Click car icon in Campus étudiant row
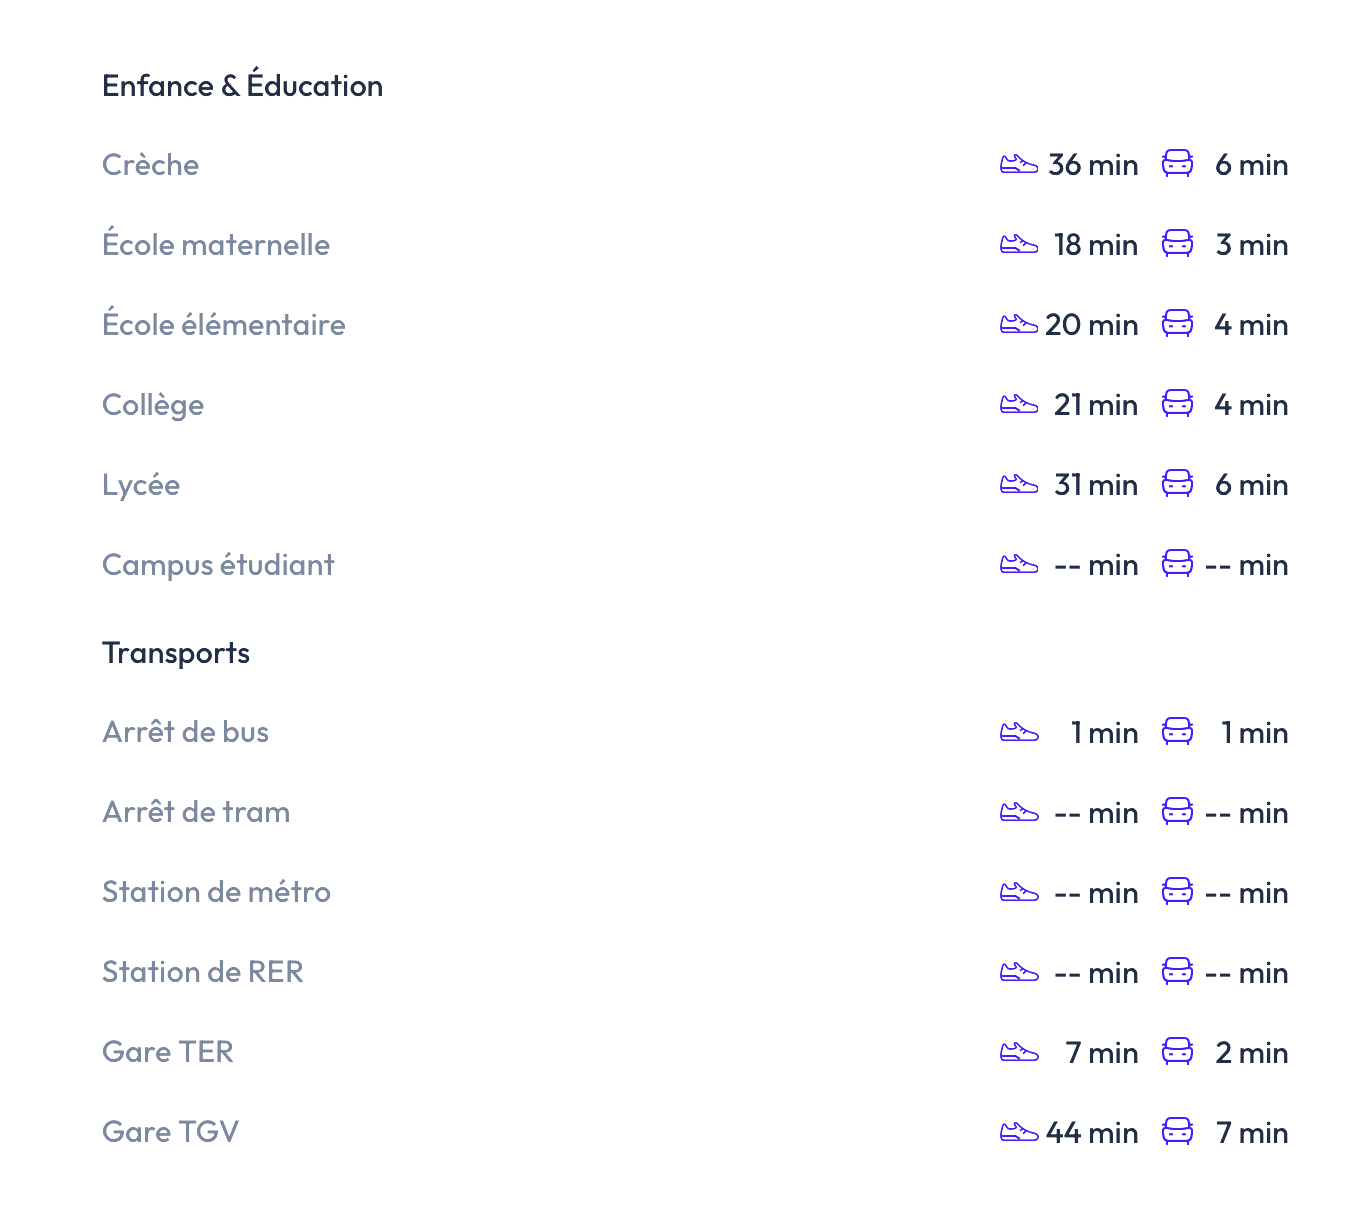 point(1177,564)
